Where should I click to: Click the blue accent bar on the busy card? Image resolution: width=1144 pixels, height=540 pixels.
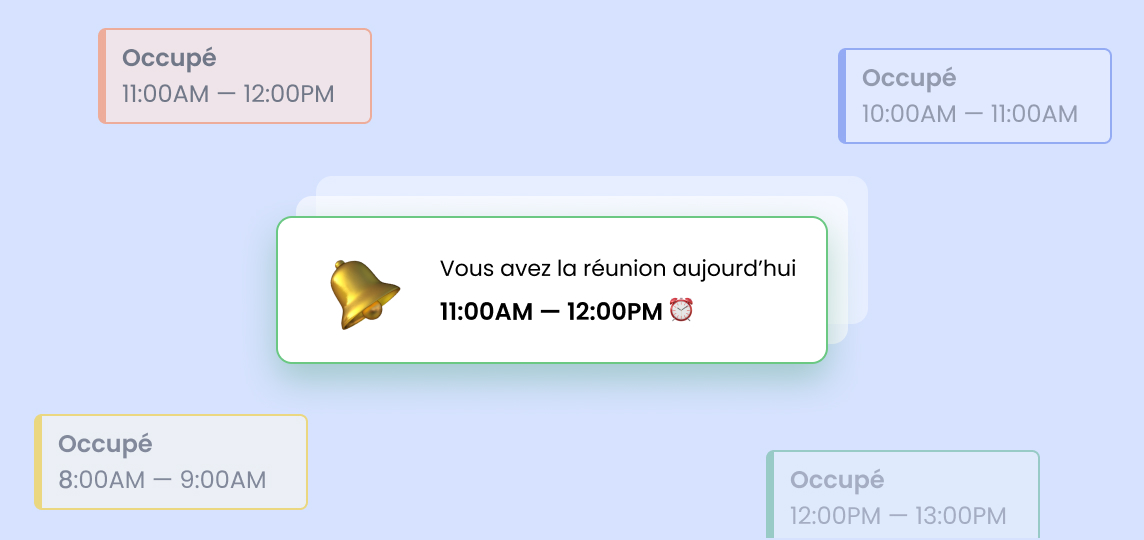842,96
